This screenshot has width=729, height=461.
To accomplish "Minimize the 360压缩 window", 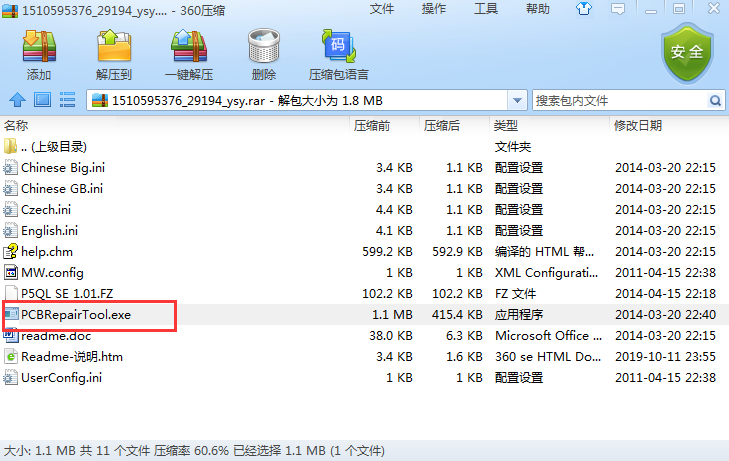I will 651,9.
